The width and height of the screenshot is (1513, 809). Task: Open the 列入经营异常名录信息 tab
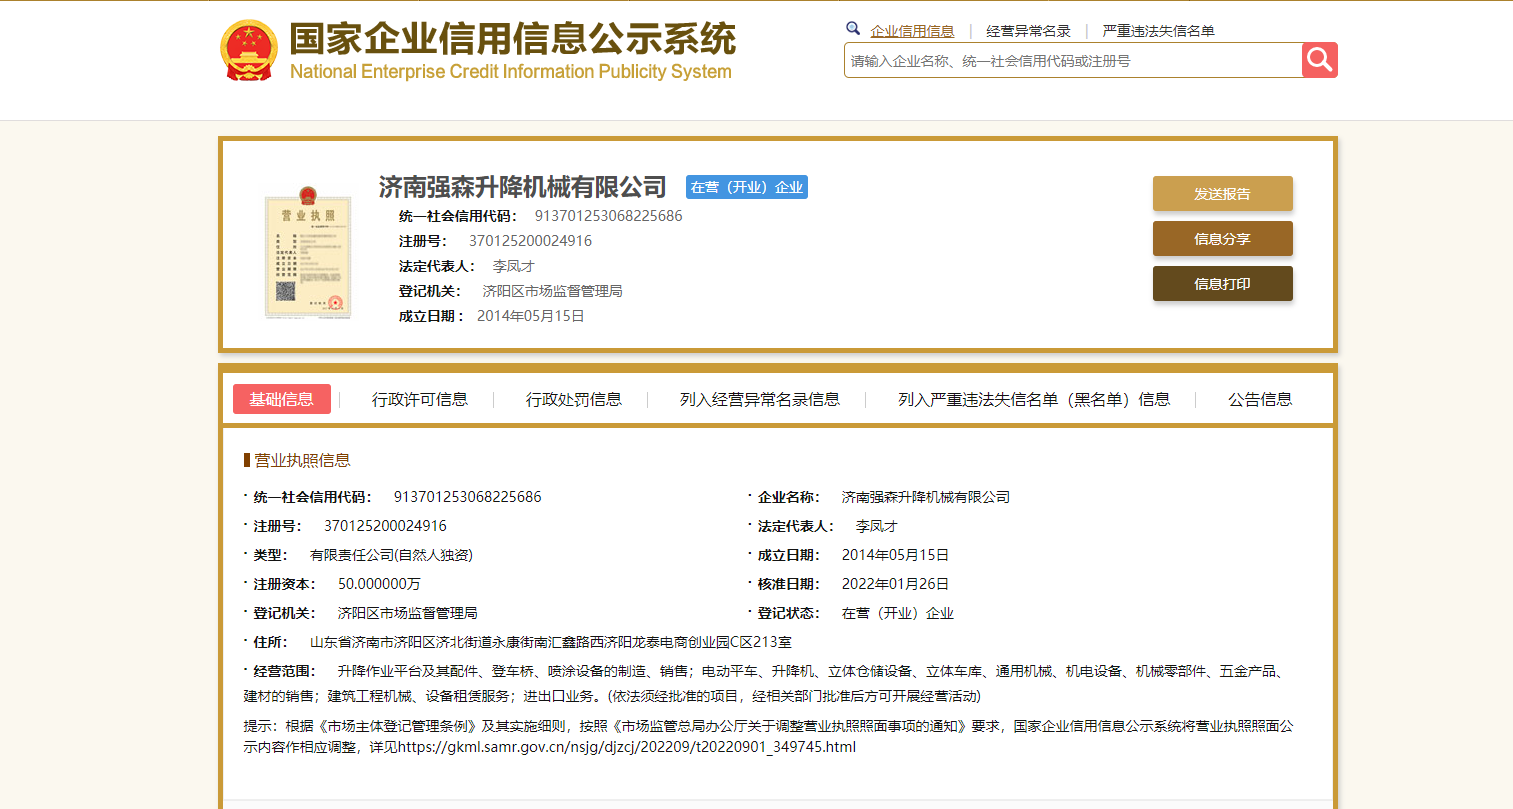tap(759, 399)
